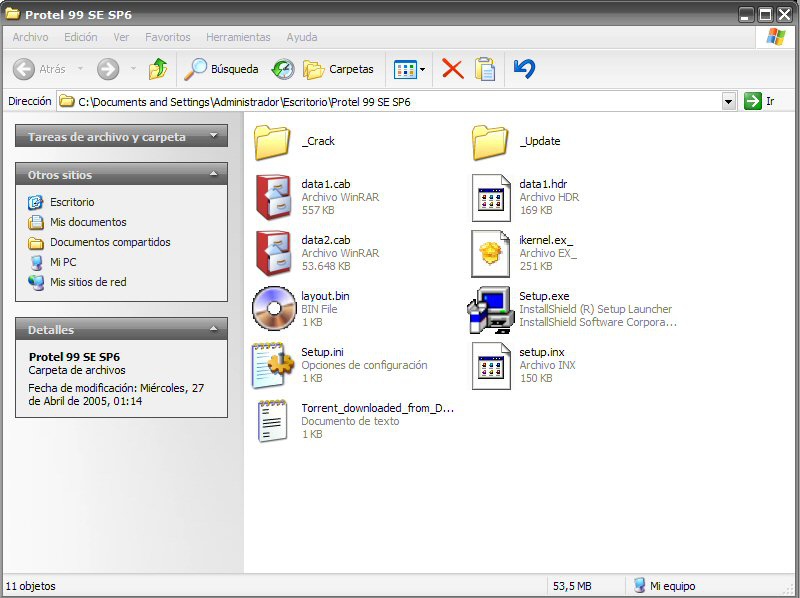Click the "53.648 KB" size text

tap(326, 266)
